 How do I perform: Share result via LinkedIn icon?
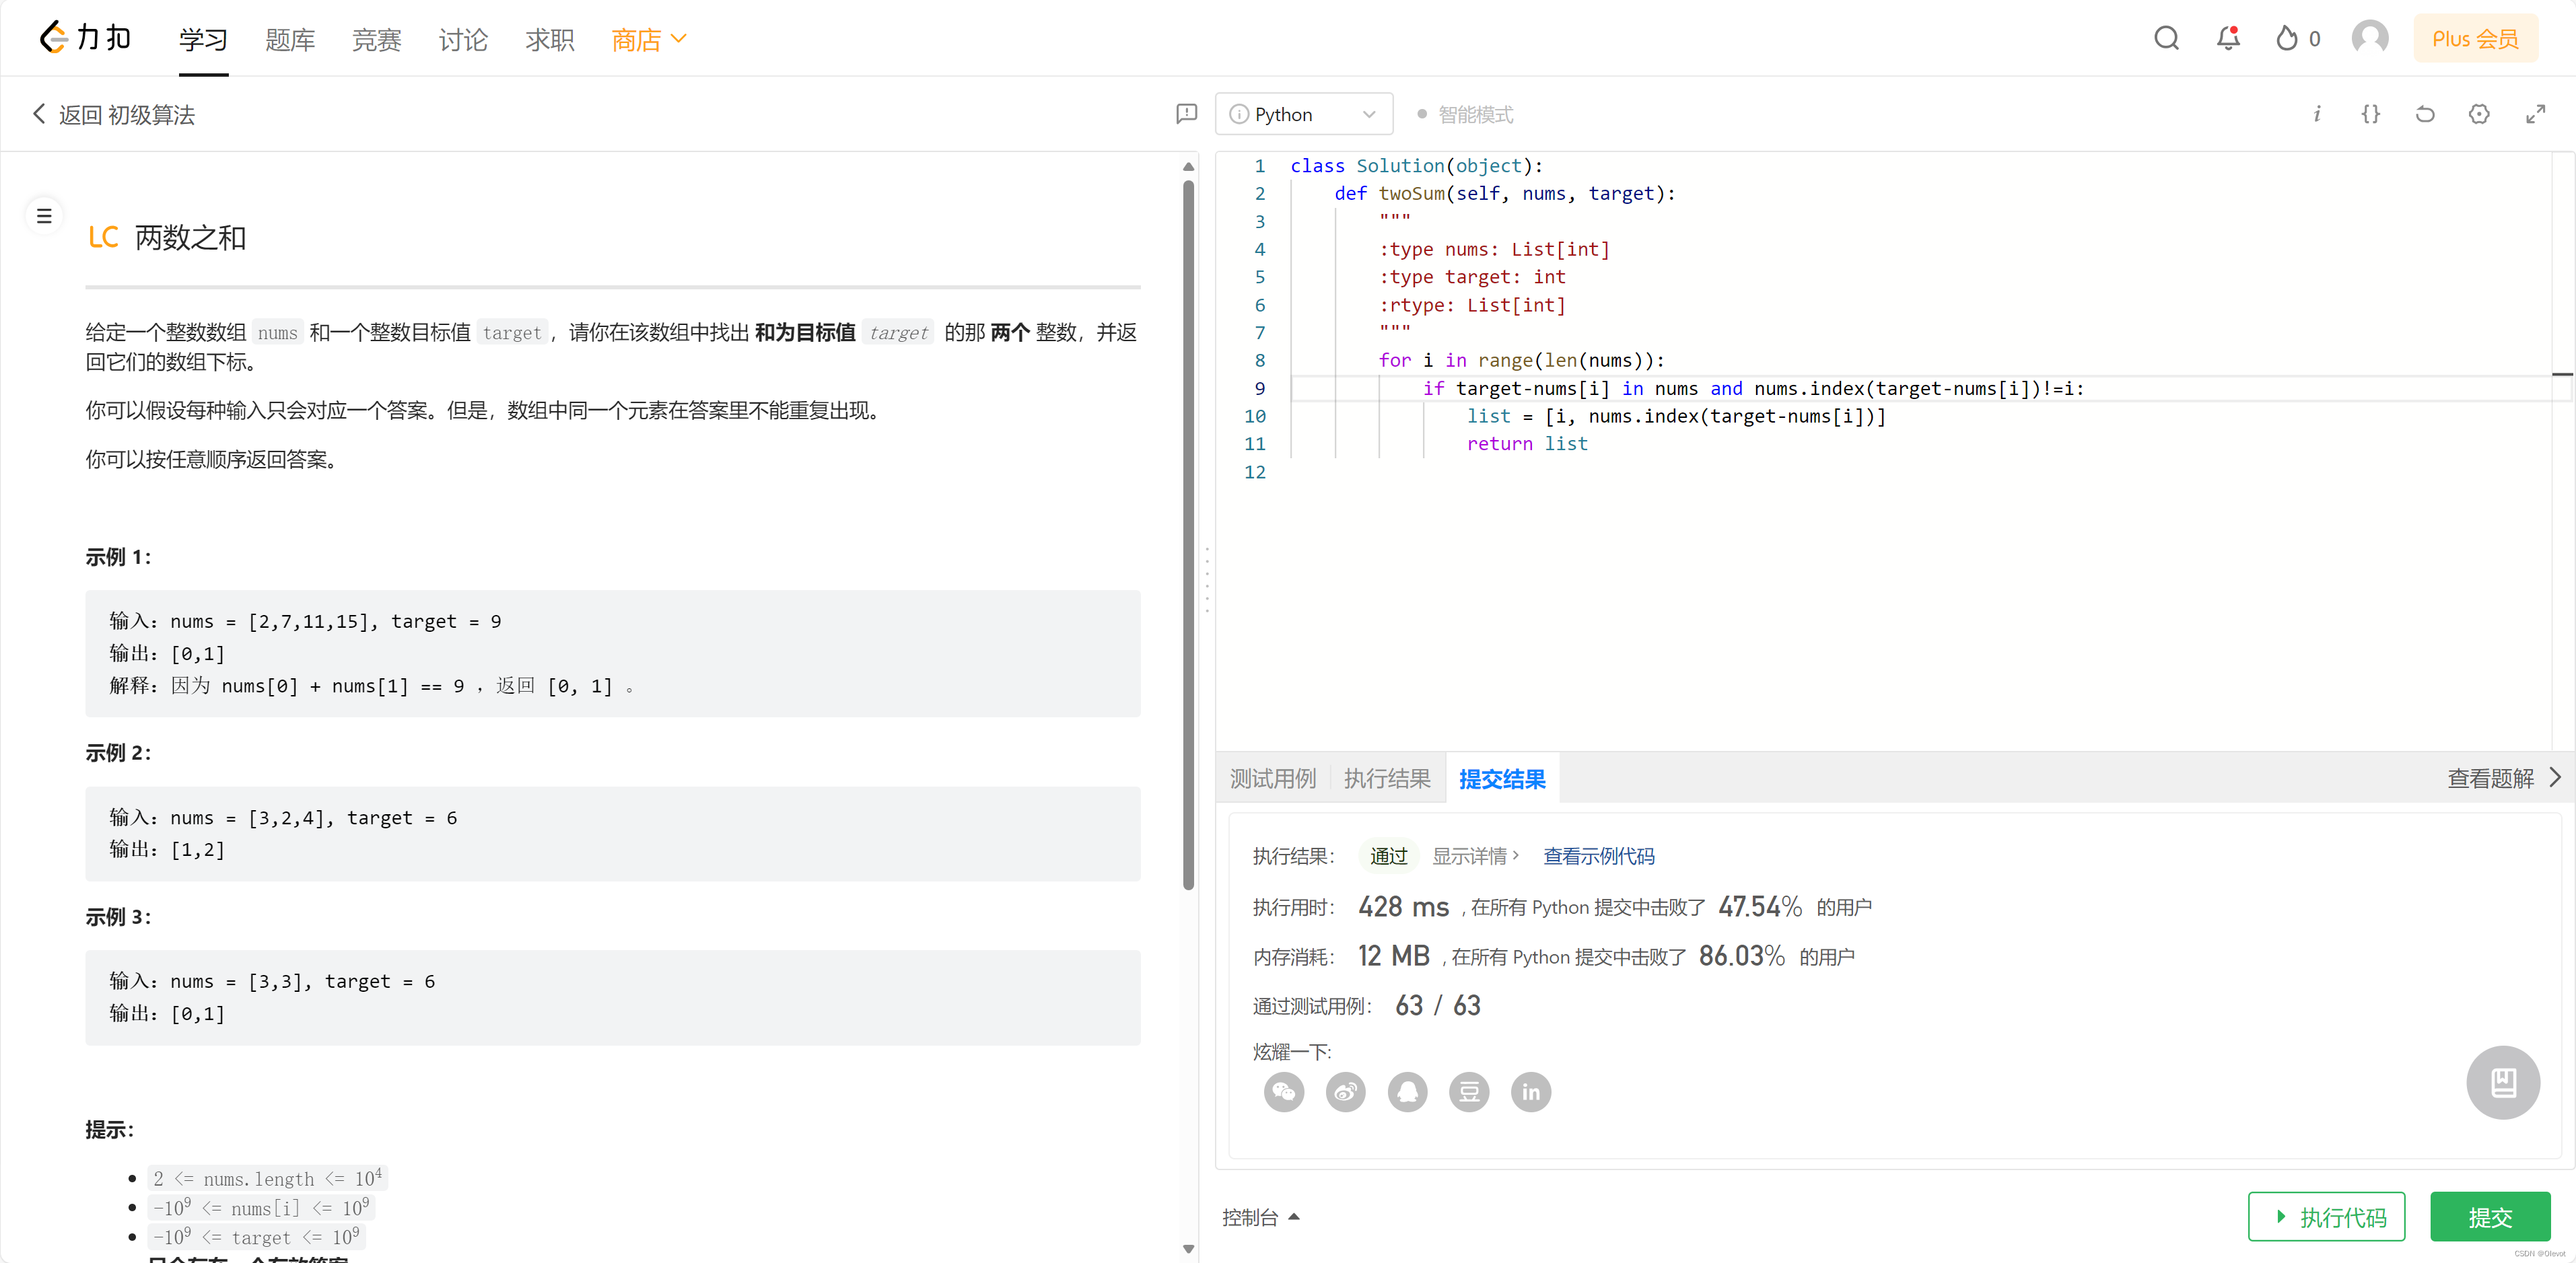click(x=1531, y=1091)
